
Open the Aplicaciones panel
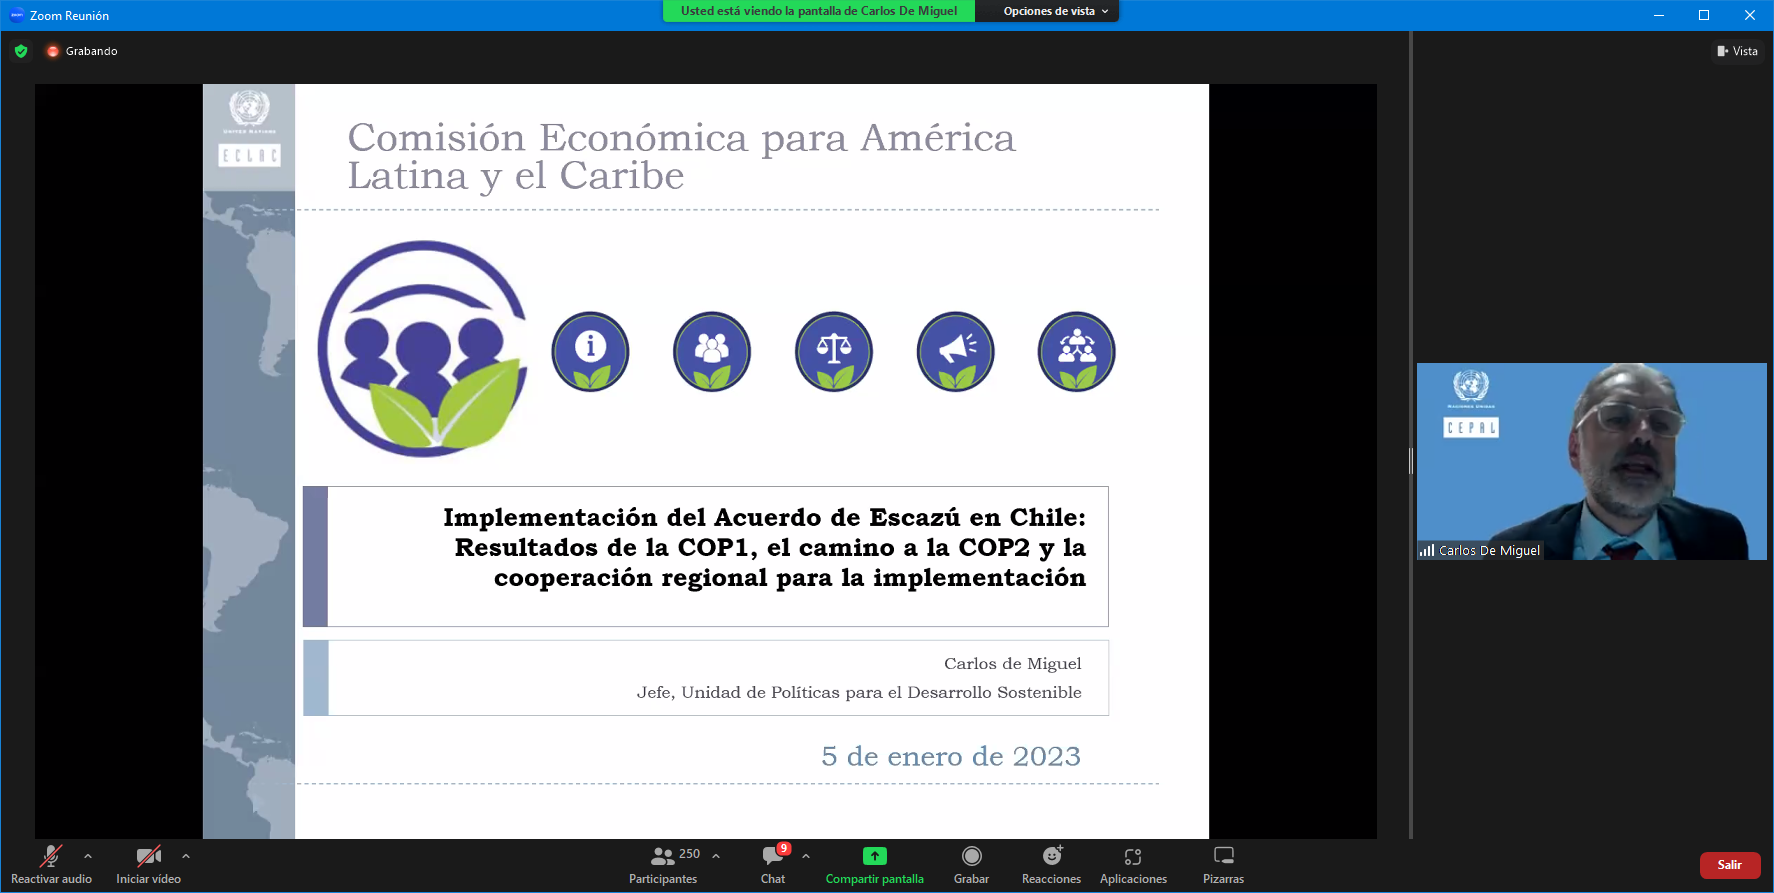point(1133,865)
